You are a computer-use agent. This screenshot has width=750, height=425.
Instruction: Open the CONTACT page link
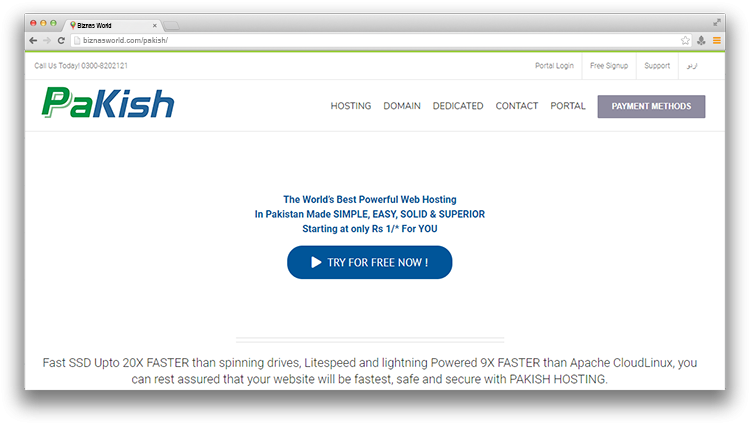coord(517,106)
